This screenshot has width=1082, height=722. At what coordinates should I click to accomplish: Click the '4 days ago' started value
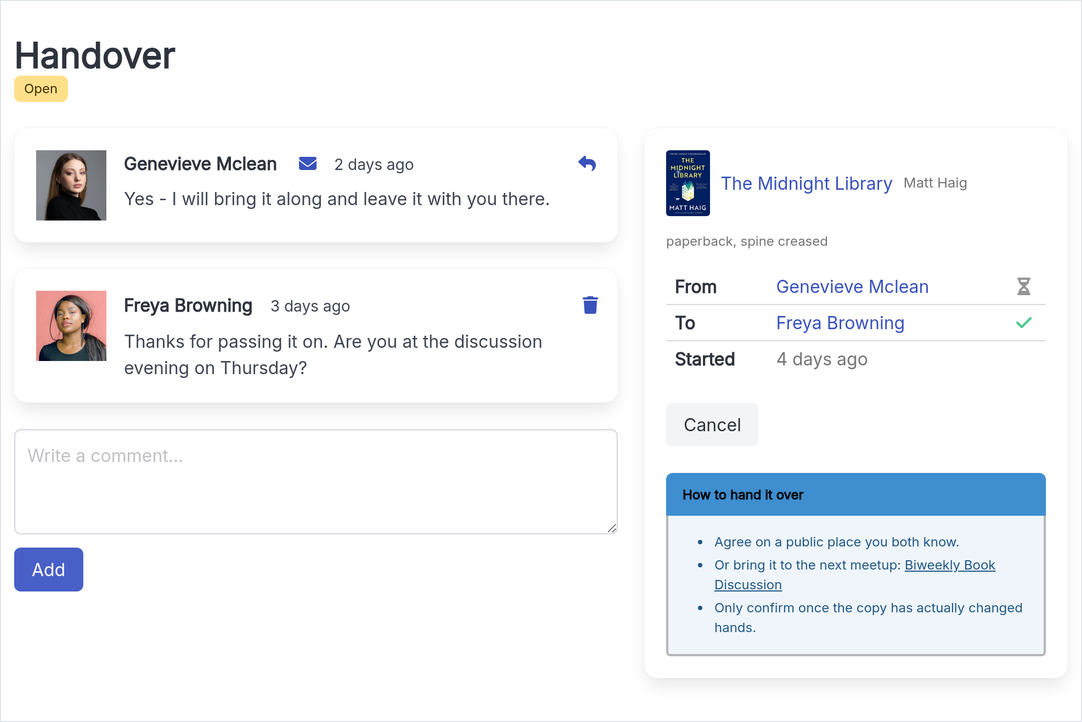point(822,360)
